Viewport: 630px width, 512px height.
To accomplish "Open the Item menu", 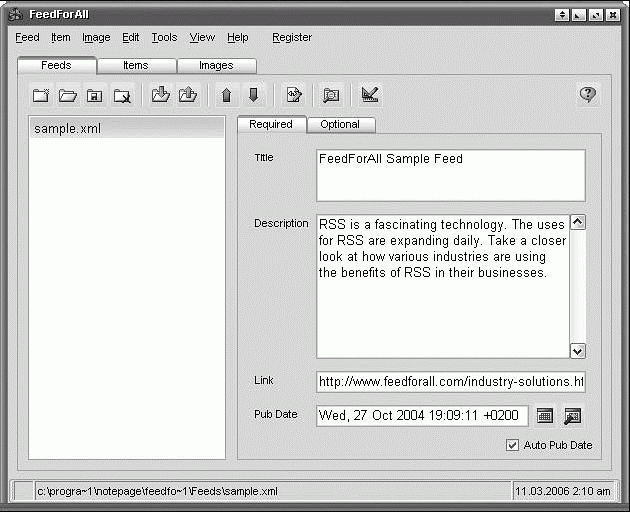I will point(61,37).
